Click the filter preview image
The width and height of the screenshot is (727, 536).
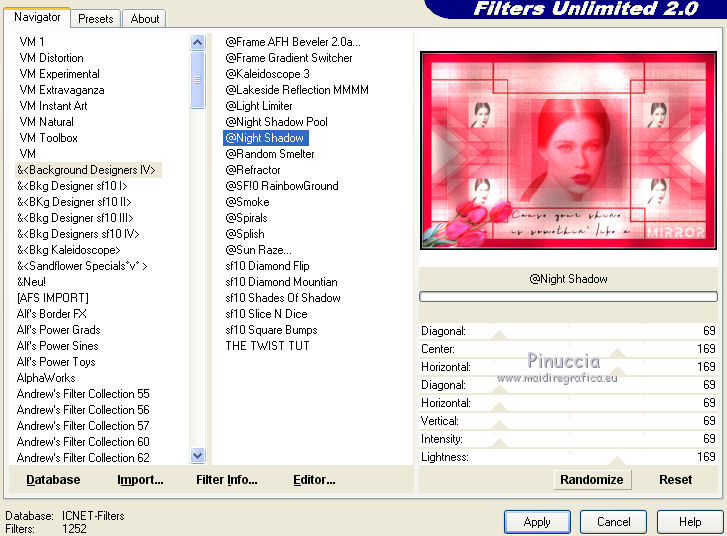[x=568, y=151]
